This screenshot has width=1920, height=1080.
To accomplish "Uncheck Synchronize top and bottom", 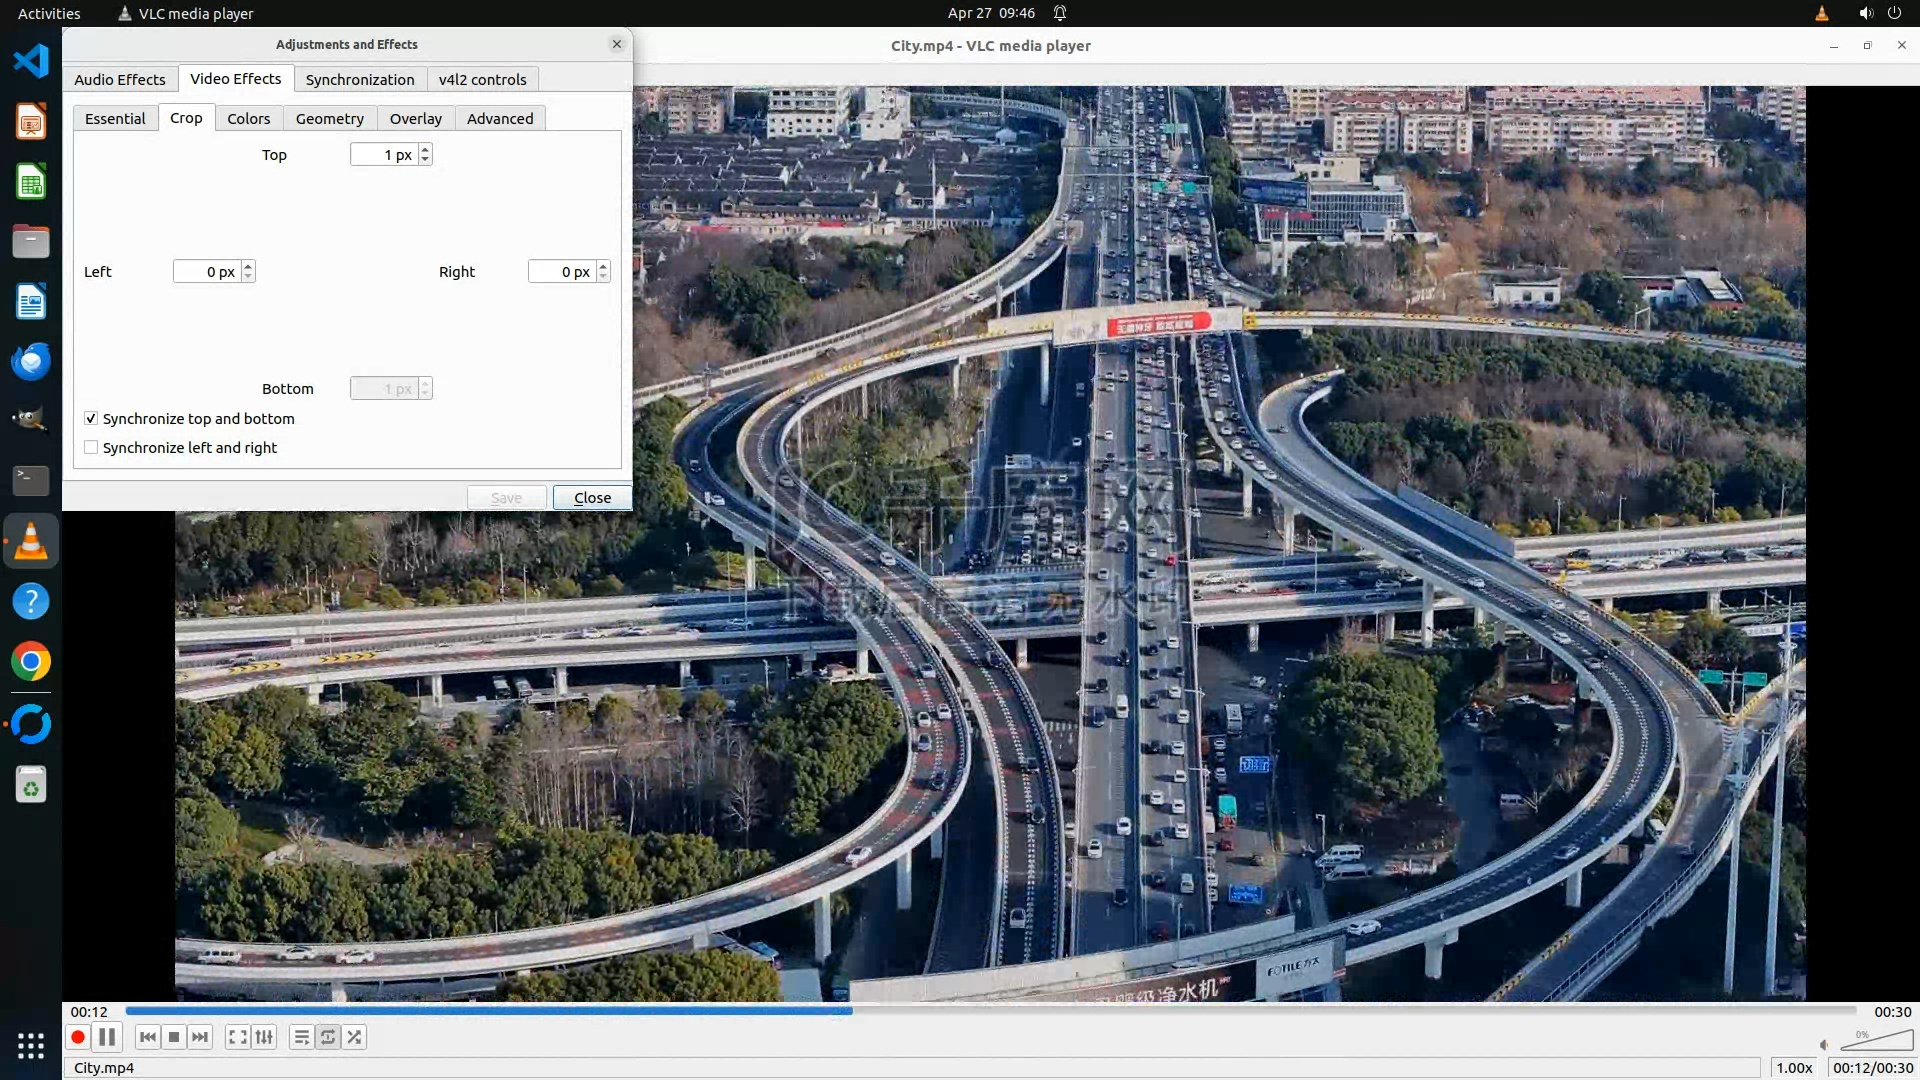I will click(91, 419).
